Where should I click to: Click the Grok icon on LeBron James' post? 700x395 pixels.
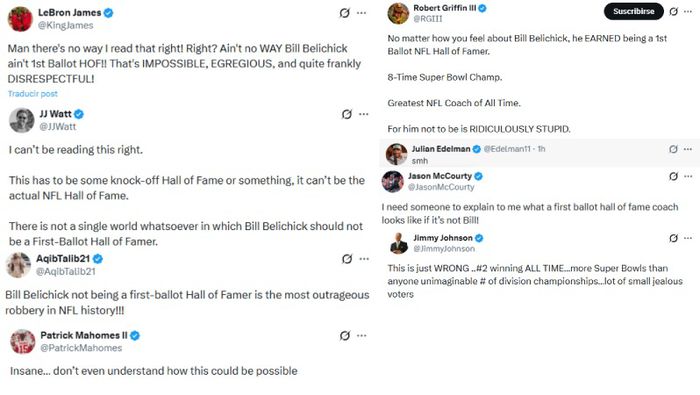click(344, 13)
